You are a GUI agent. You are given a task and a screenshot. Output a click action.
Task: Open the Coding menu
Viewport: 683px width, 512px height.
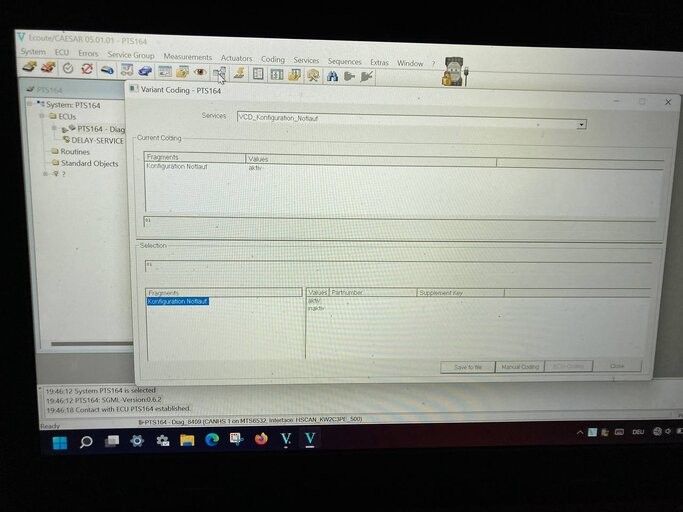(x=273, y=59)
